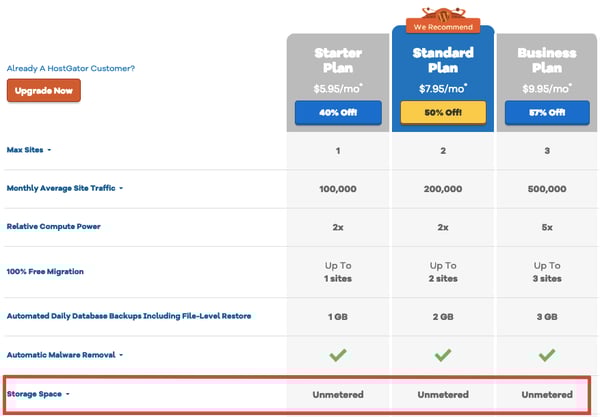Click the Business plan malware removal checkmark

(x=546, y=354)
